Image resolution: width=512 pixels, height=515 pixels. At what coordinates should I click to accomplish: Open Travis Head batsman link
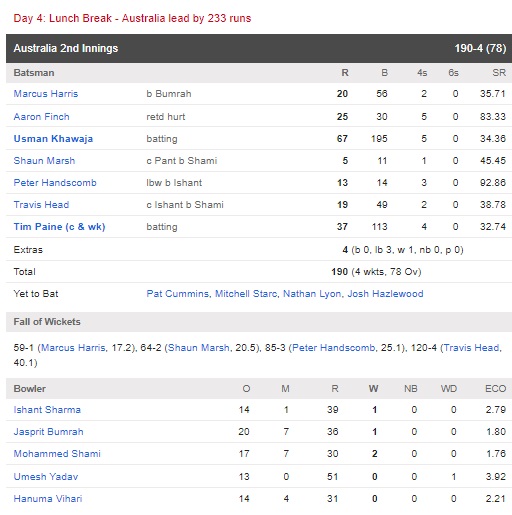click(x=41, y=205)
